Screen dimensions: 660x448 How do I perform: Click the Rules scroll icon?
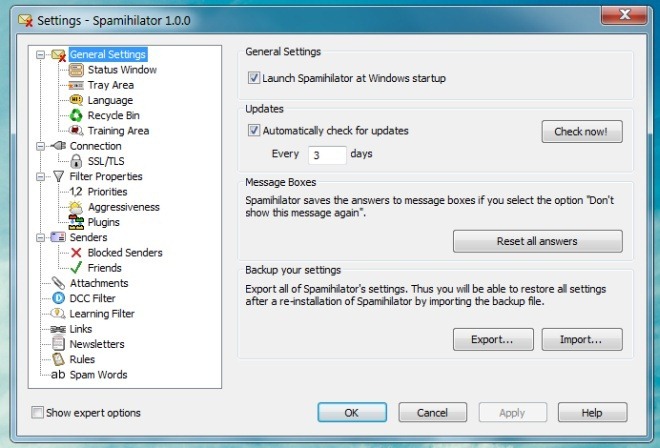point(59,359)
